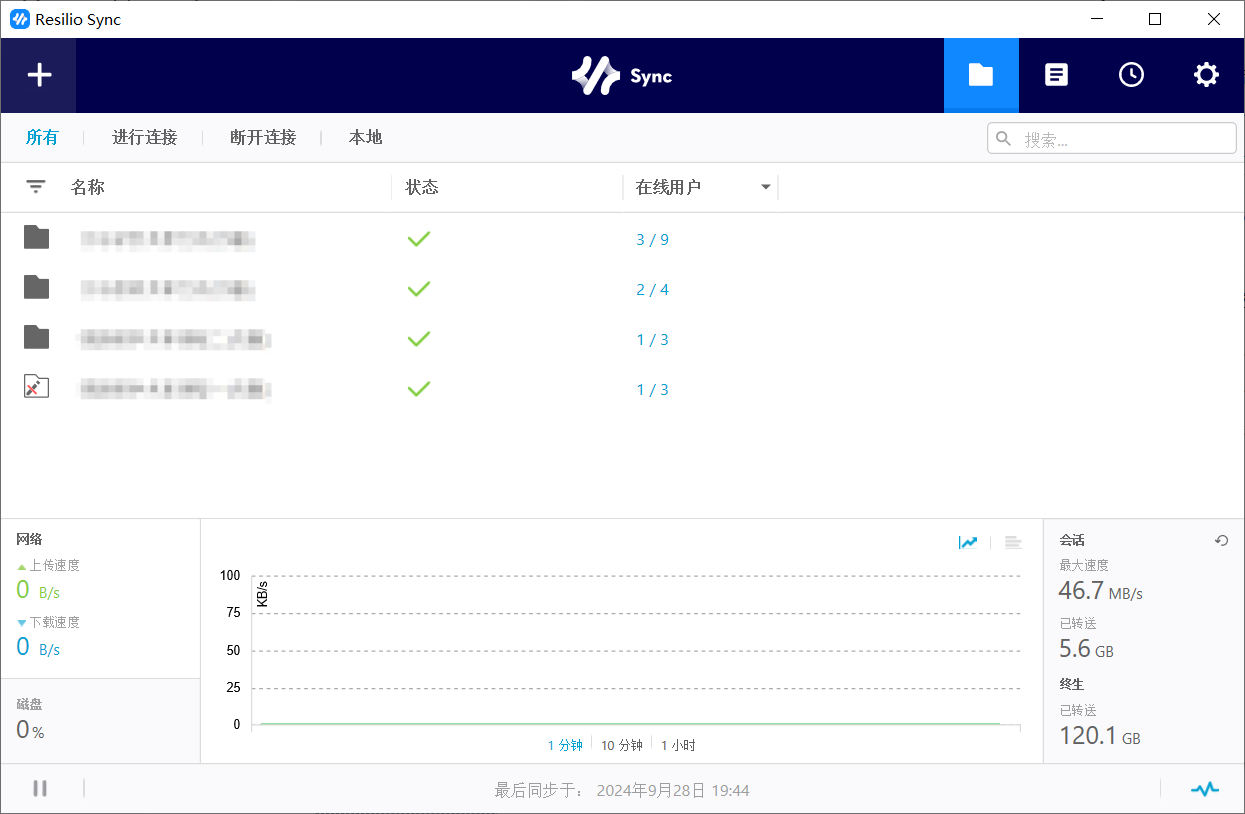Open the 在线用户 column dropdown arrow
The image size is (1245, 814).
tap(766, 187)
